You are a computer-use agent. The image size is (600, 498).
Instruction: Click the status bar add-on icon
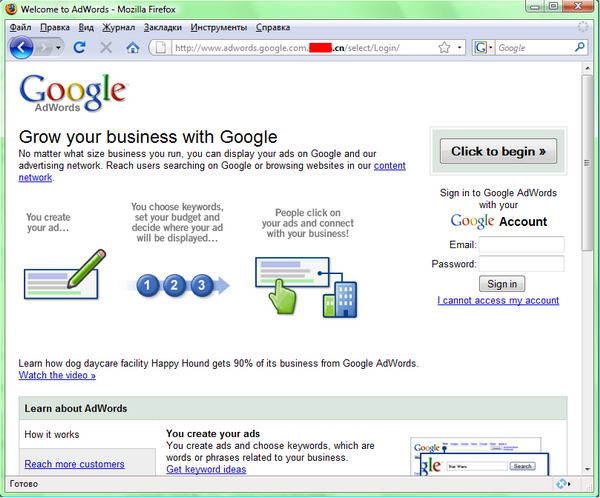click(562, 484)
